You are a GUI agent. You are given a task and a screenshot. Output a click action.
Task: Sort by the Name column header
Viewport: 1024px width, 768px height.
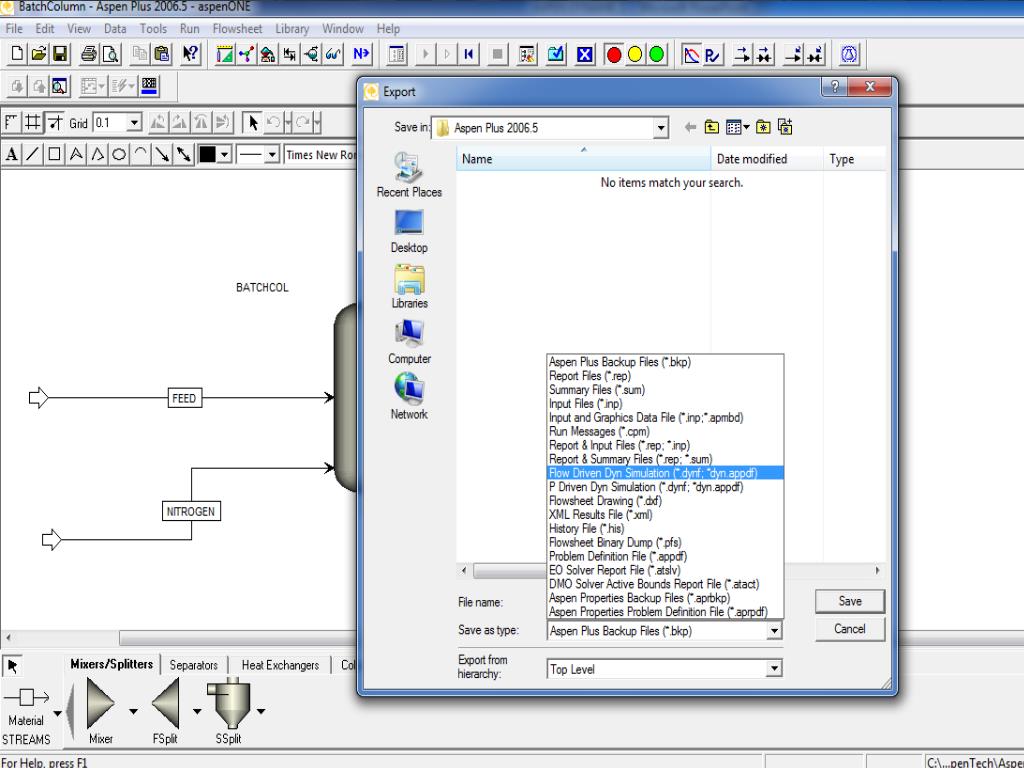583,159
